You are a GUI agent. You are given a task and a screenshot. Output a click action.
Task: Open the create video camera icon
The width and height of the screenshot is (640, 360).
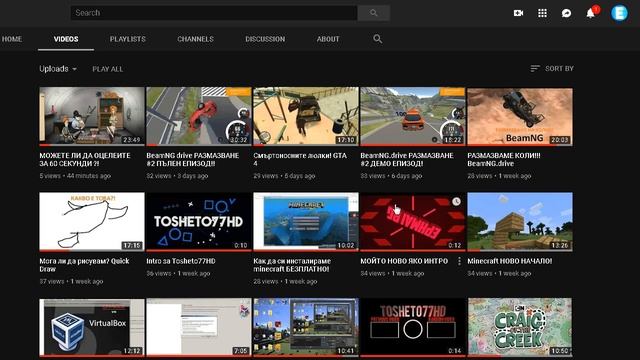click(x=518, y=13)
